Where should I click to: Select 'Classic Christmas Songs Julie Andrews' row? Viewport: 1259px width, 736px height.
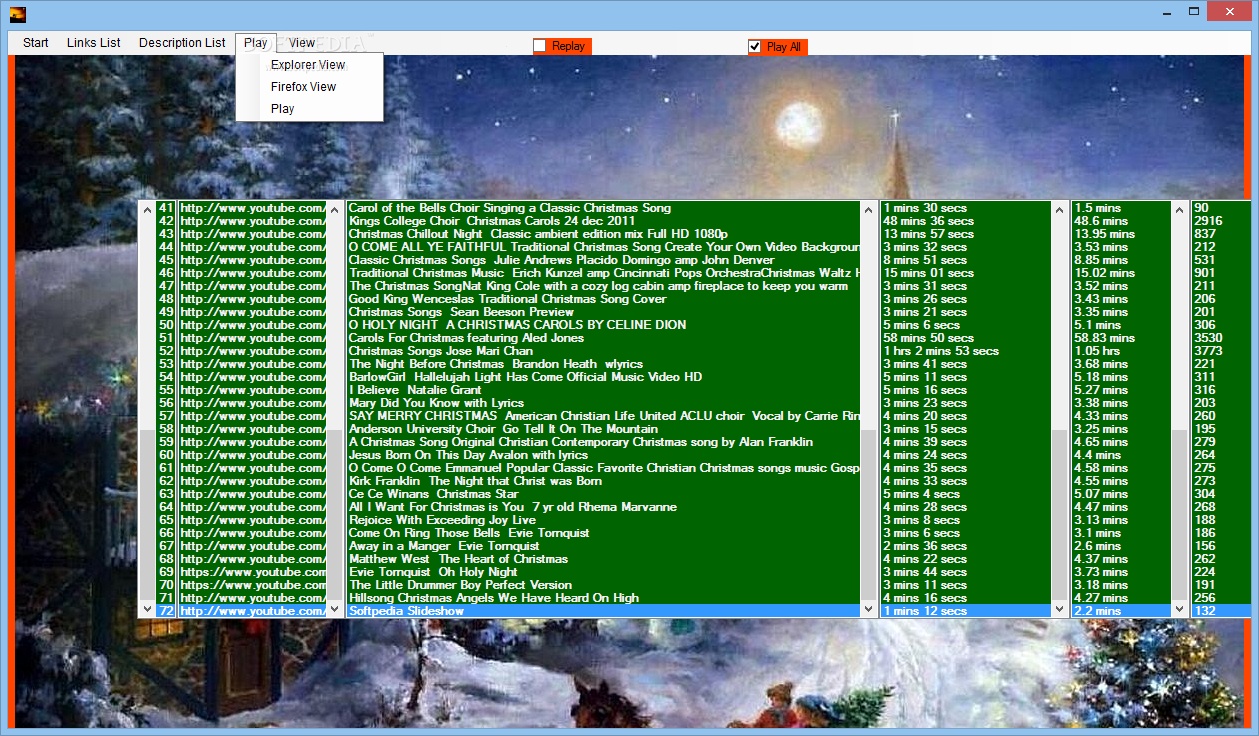click(603, 260)
